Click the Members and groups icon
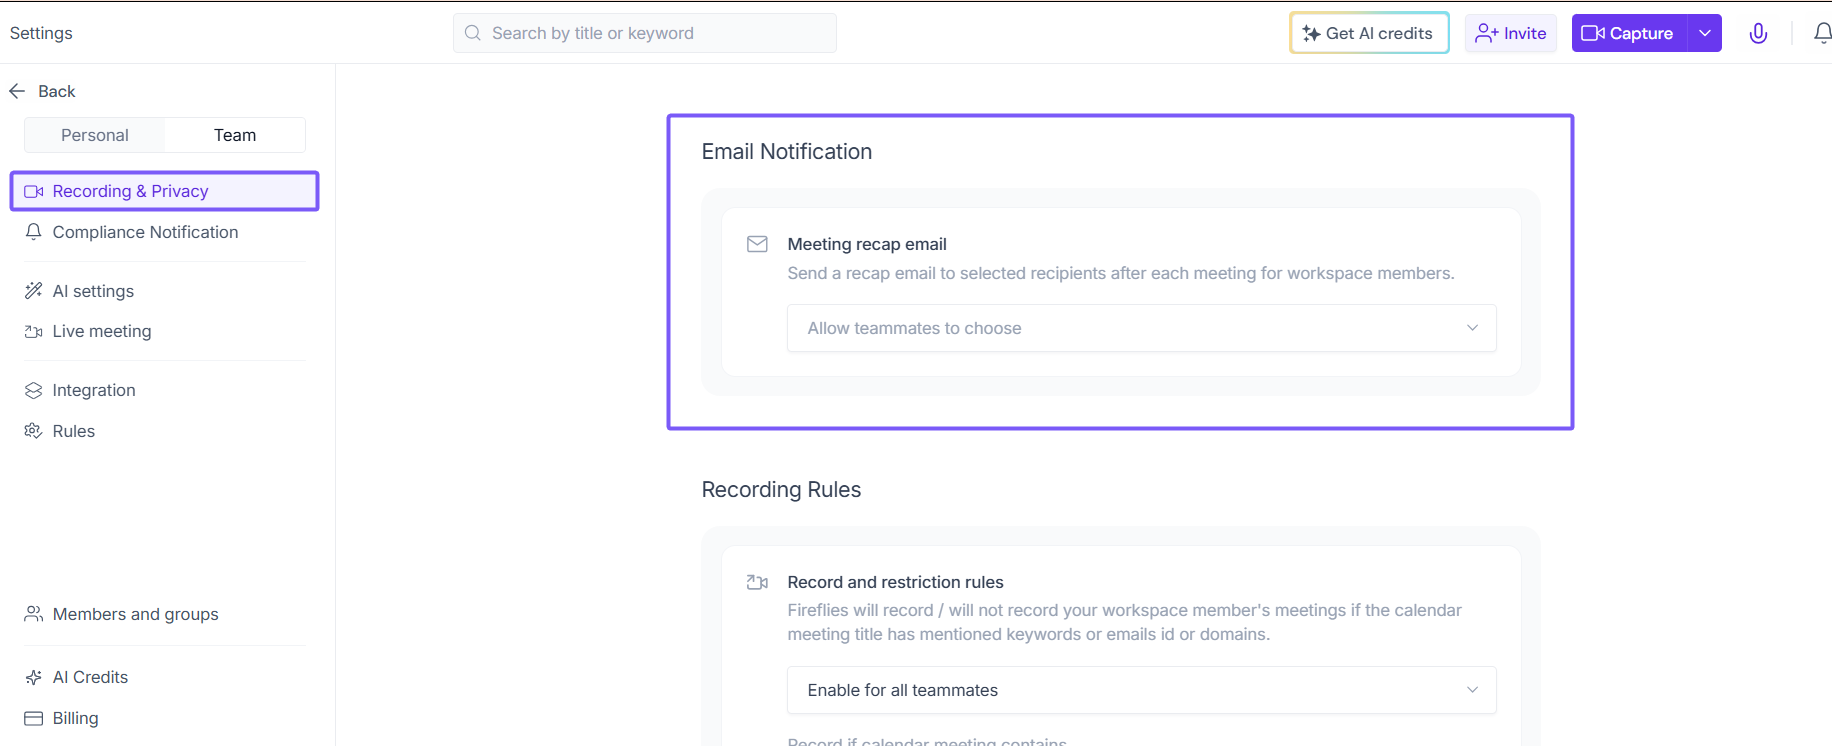The image size is (1832, 746). click(x=33, y=614)
